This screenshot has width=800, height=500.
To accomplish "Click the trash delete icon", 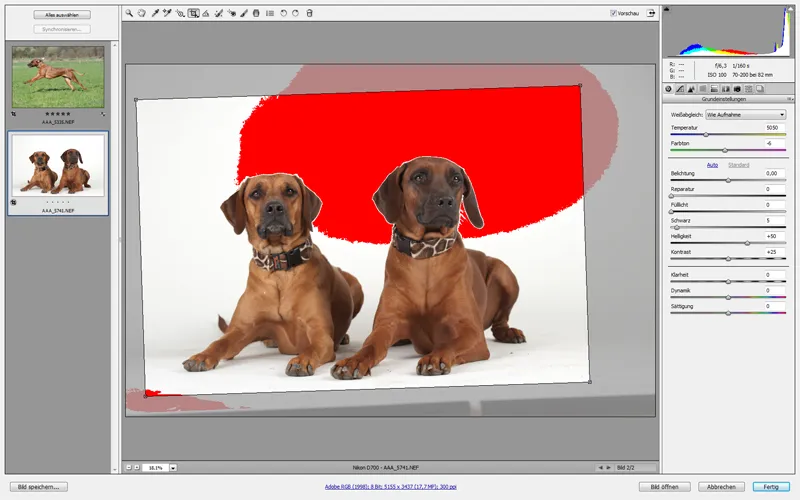I will (x=309, y=13).
